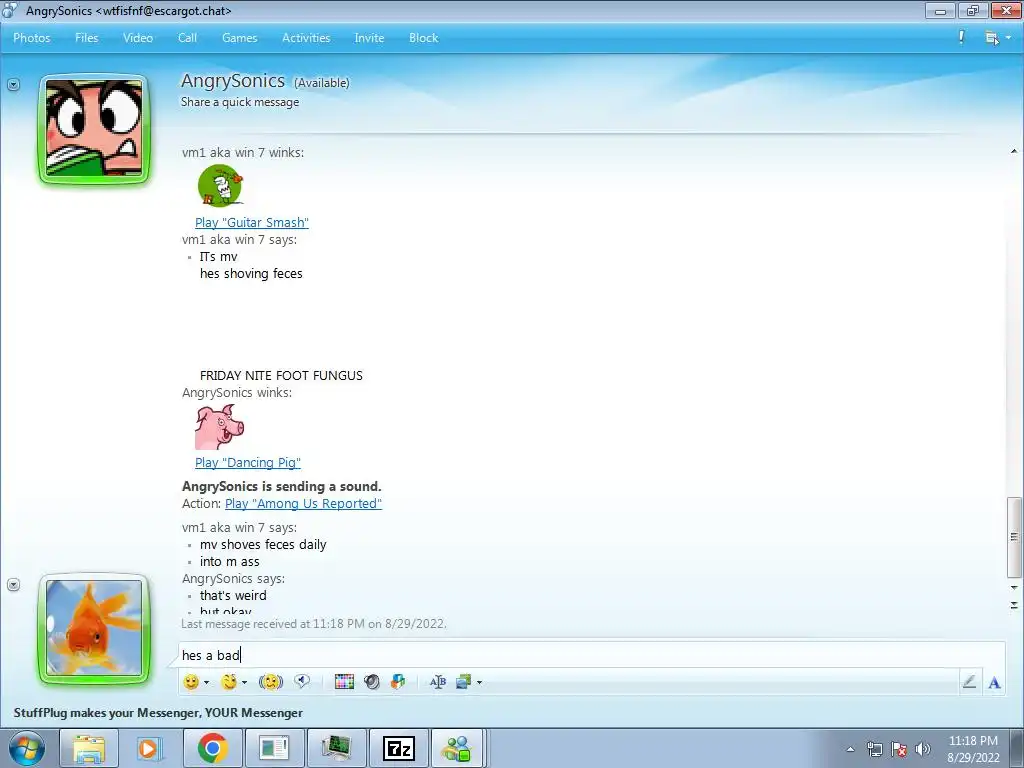
Task: Play the "Among Us Reported" sound link
Action: click(x=303, y=504)
